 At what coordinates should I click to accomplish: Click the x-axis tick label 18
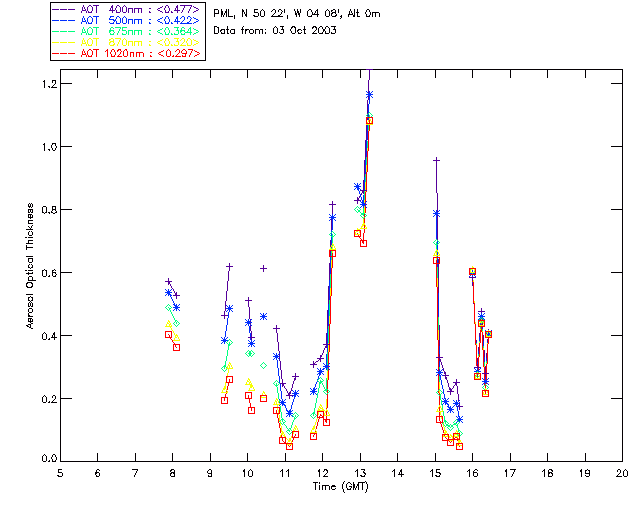click(x=547, y=473)
